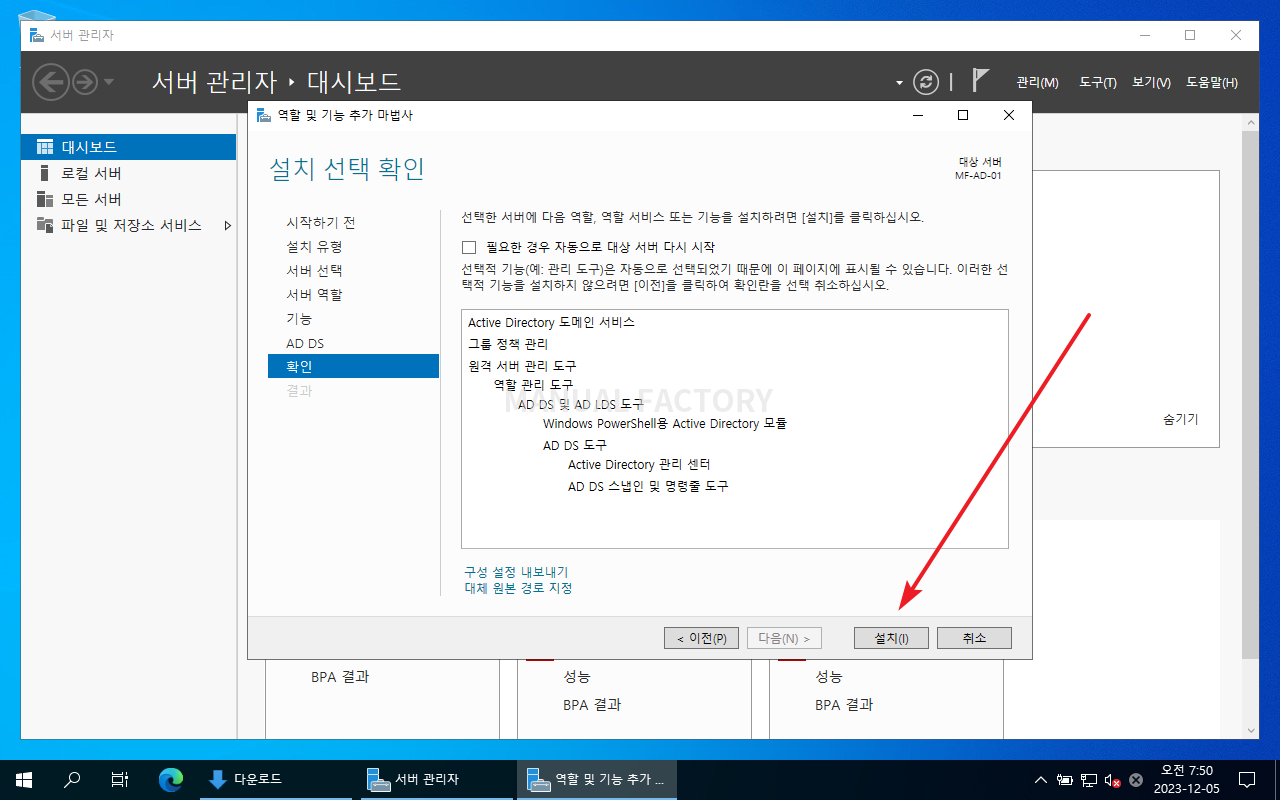Click 그룹 정책 관리 list entry
Screen dimensions: 1280x800
click(x=508, y=344)
